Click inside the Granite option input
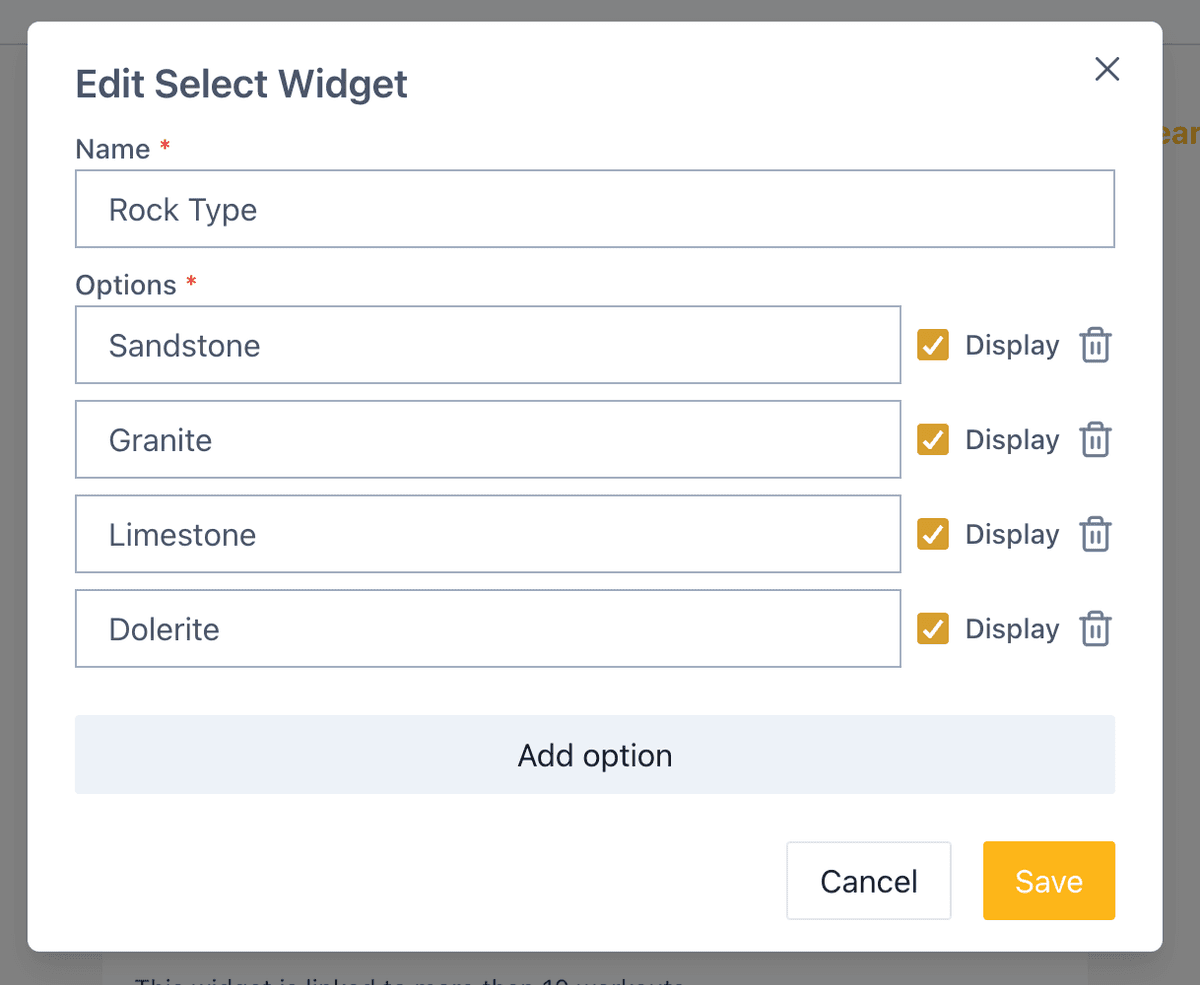1200x985 pixels. 488,439
